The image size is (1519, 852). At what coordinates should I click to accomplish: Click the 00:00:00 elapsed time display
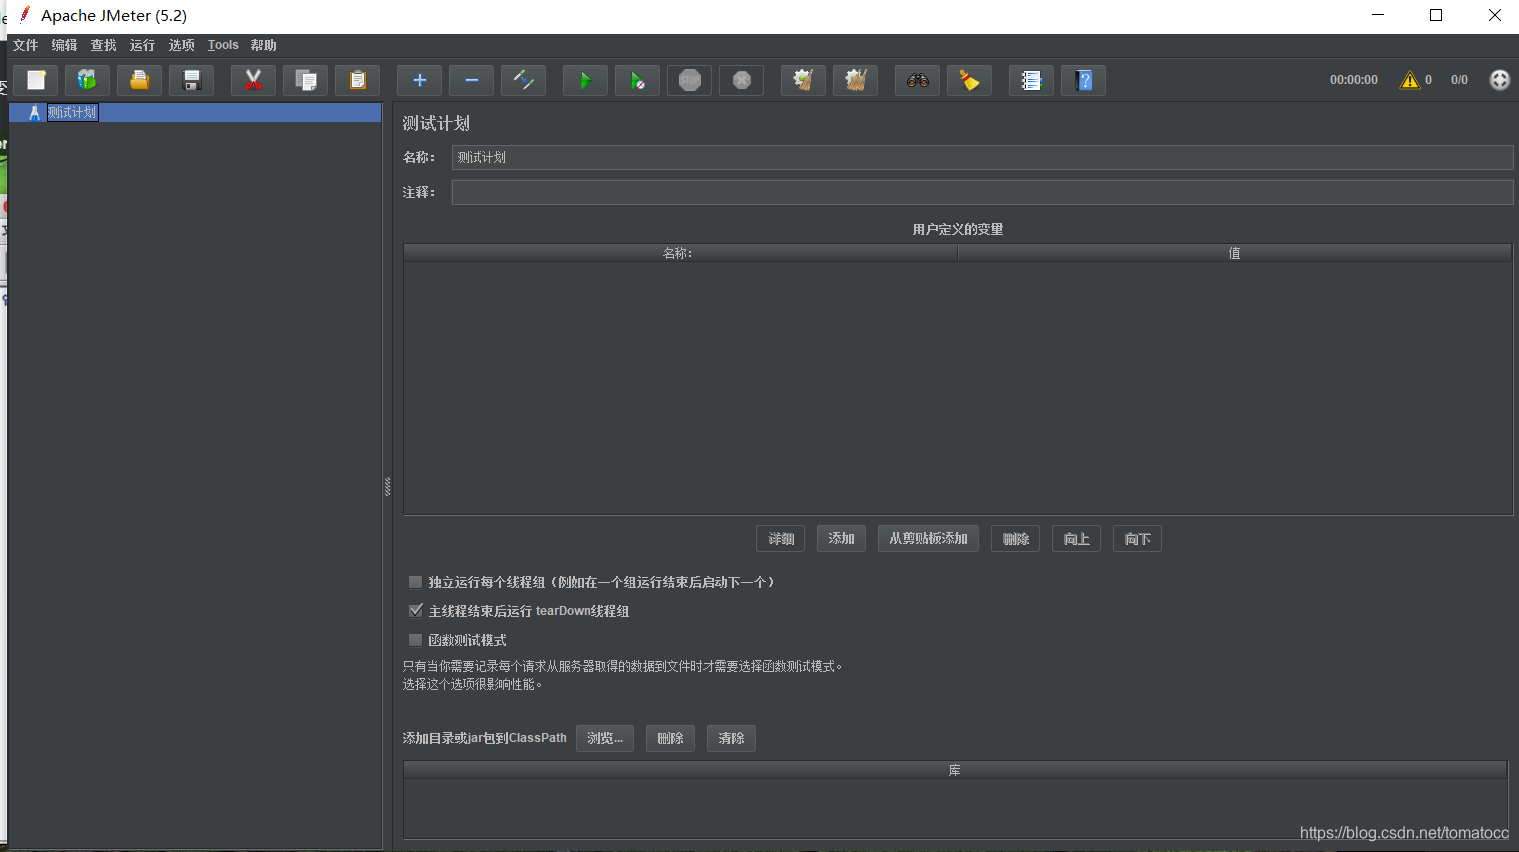[1354, 80]
